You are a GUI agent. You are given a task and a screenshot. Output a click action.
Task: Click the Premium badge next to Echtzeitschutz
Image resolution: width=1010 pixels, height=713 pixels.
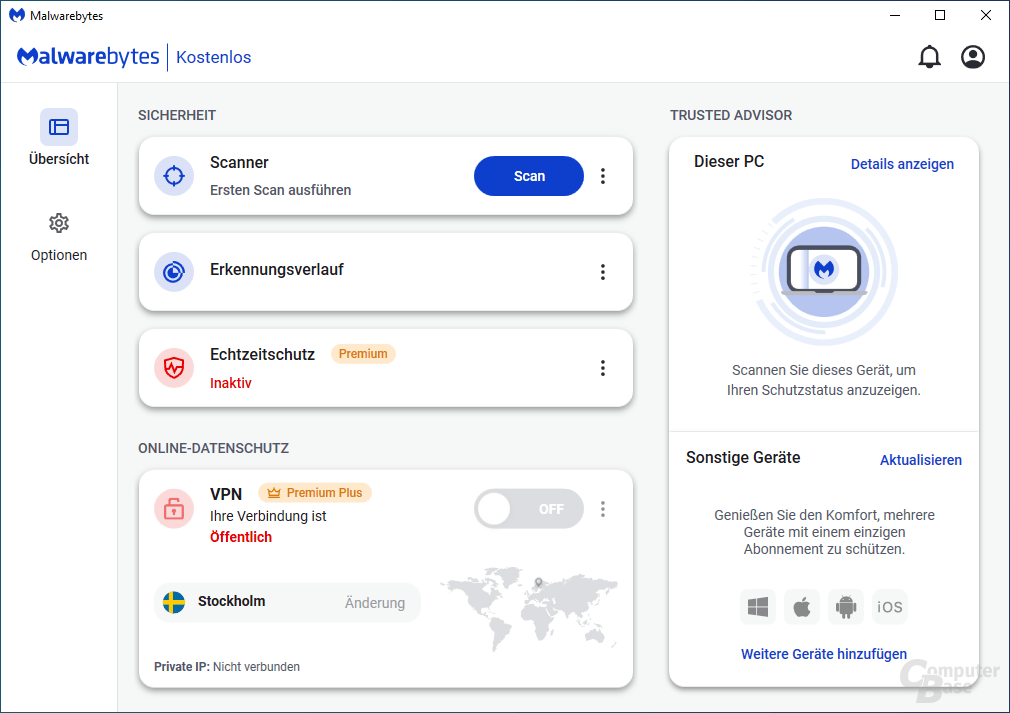pos(363,354)
